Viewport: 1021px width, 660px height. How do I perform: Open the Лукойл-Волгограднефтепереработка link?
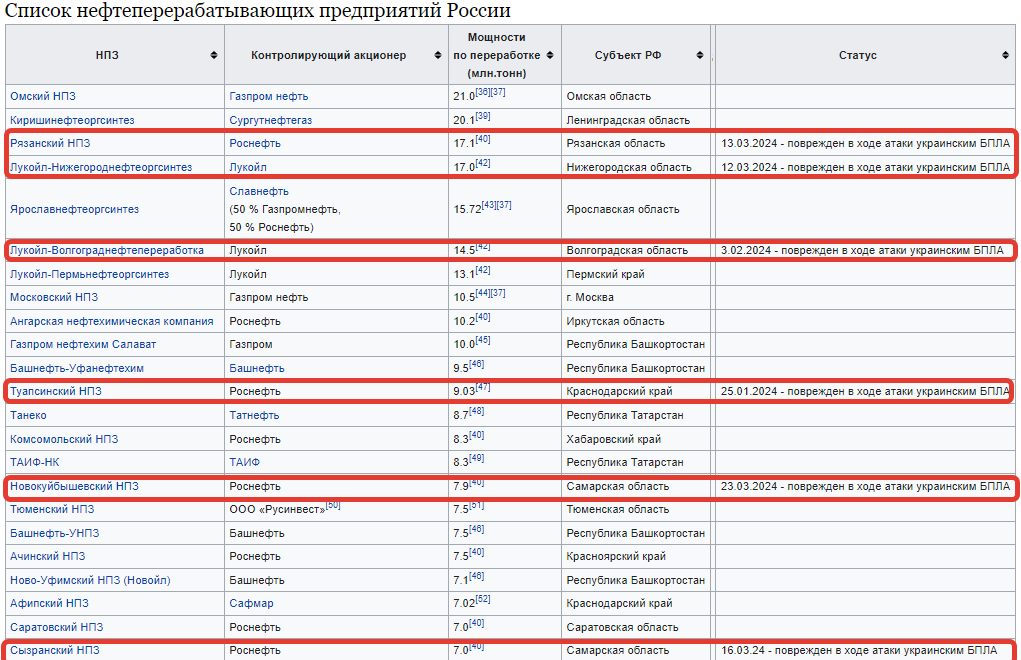click(107, 250)
